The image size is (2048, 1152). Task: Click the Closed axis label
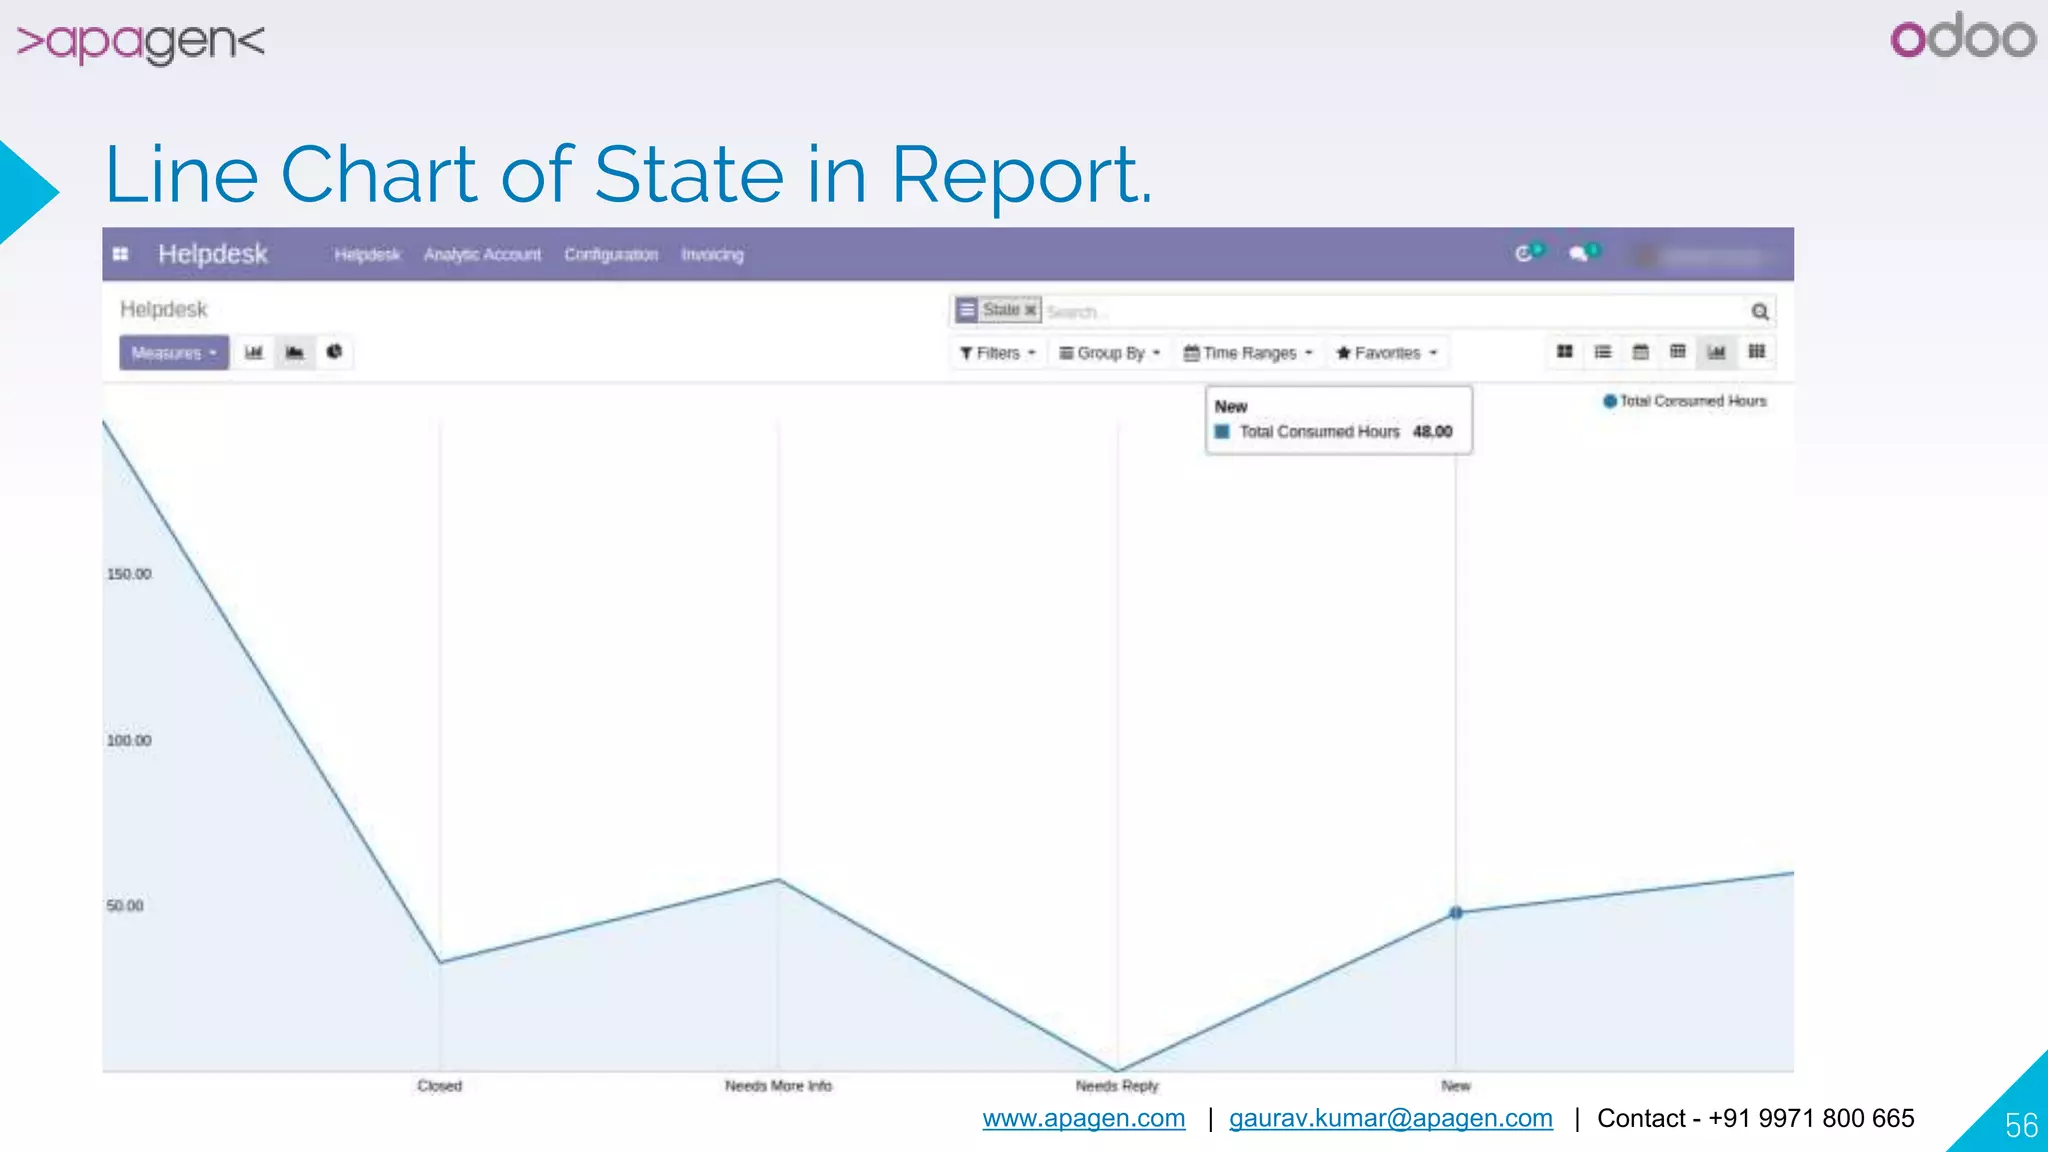click(x=440, y=1086)
